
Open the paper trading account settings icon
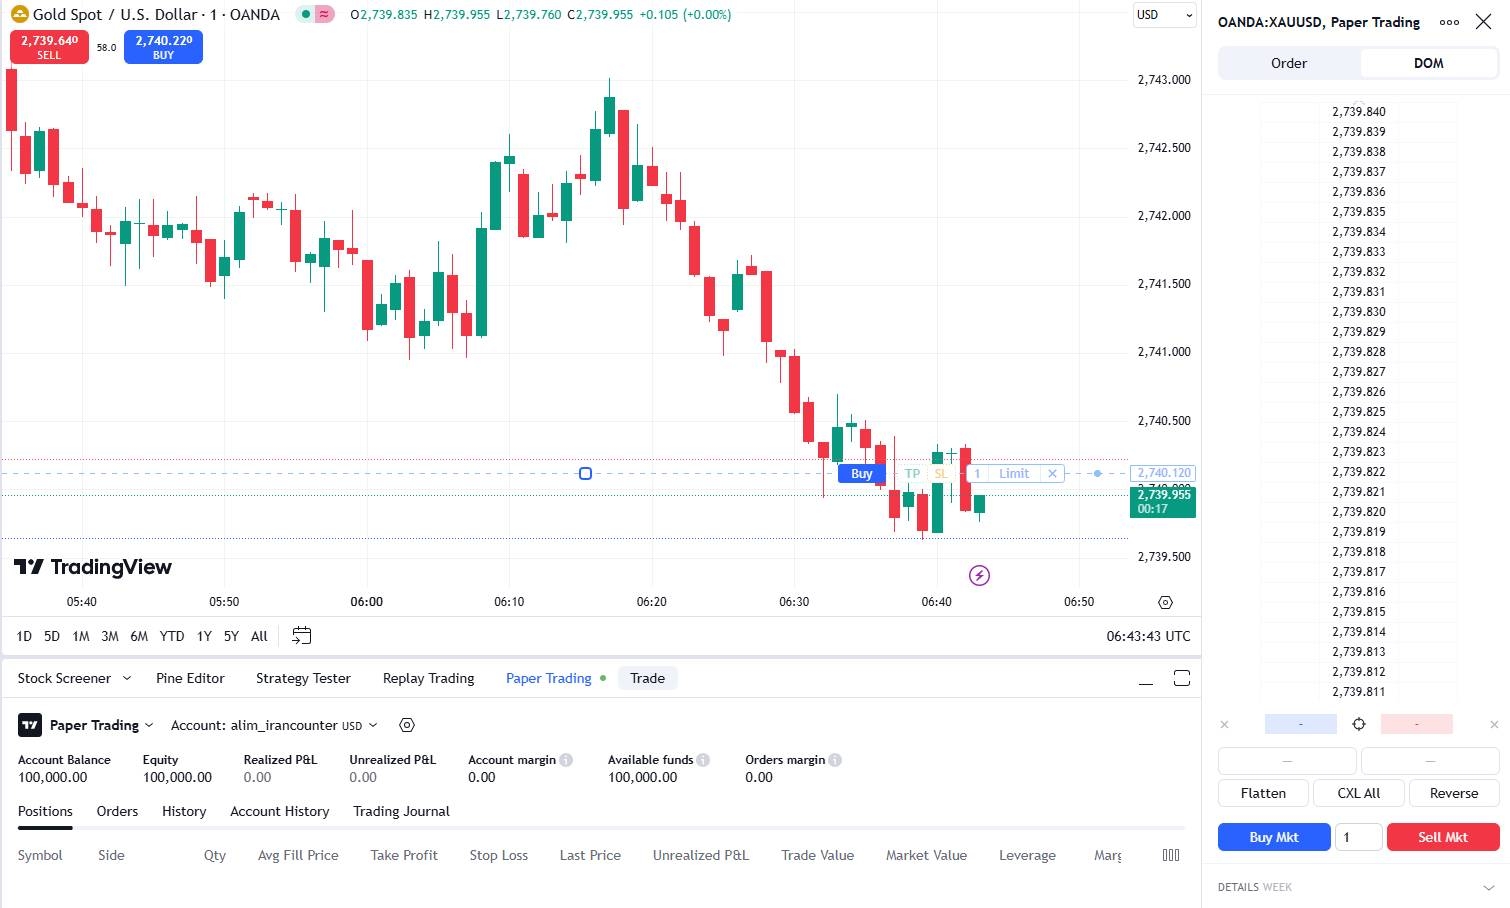pyautogui.click(x=407, y=725)
